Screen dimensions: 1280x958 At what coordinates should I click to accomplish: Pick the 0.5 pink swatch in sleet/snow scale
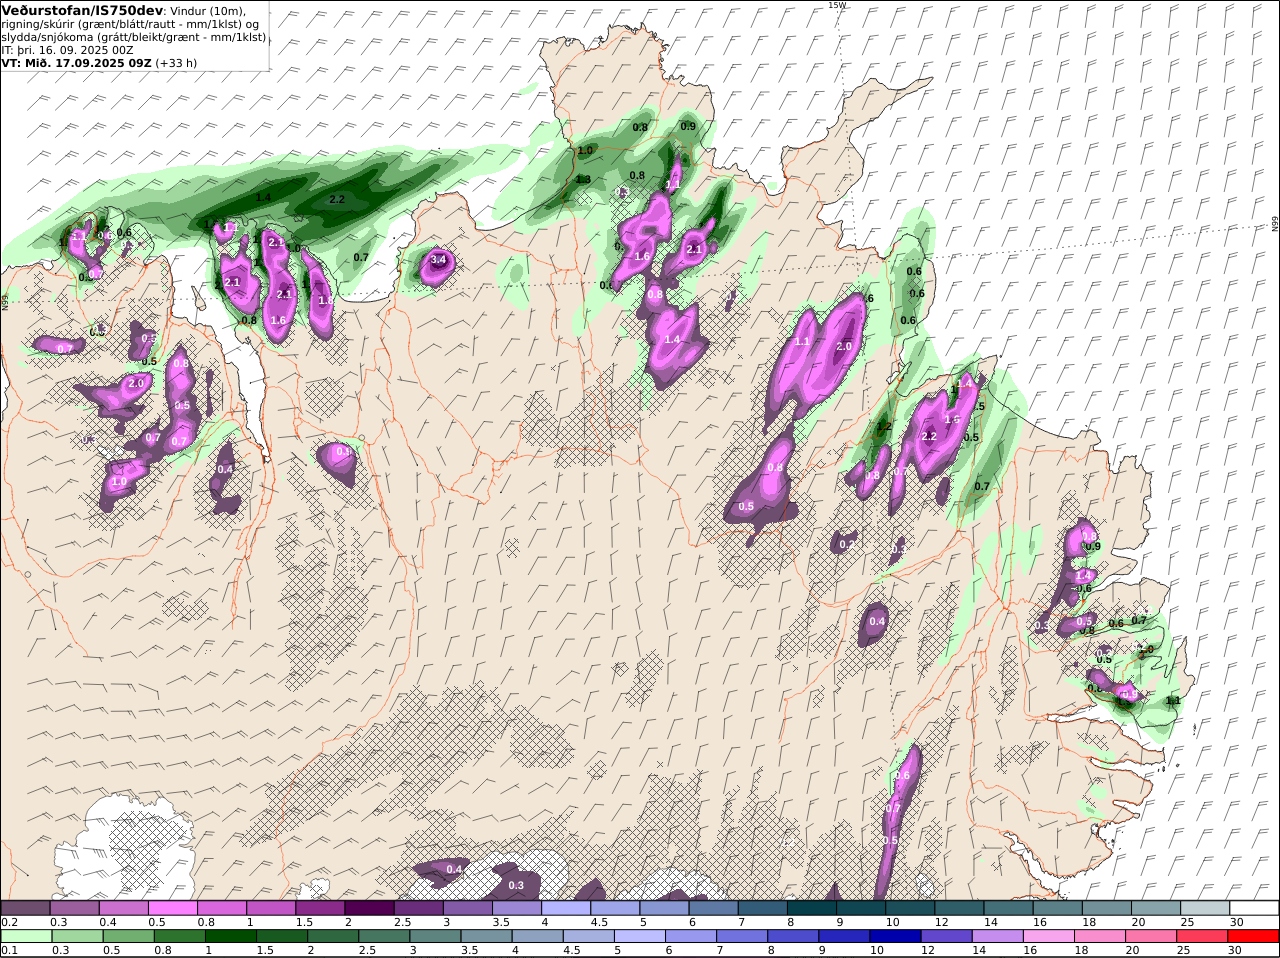pyautogui.click(x=172, y=908)
